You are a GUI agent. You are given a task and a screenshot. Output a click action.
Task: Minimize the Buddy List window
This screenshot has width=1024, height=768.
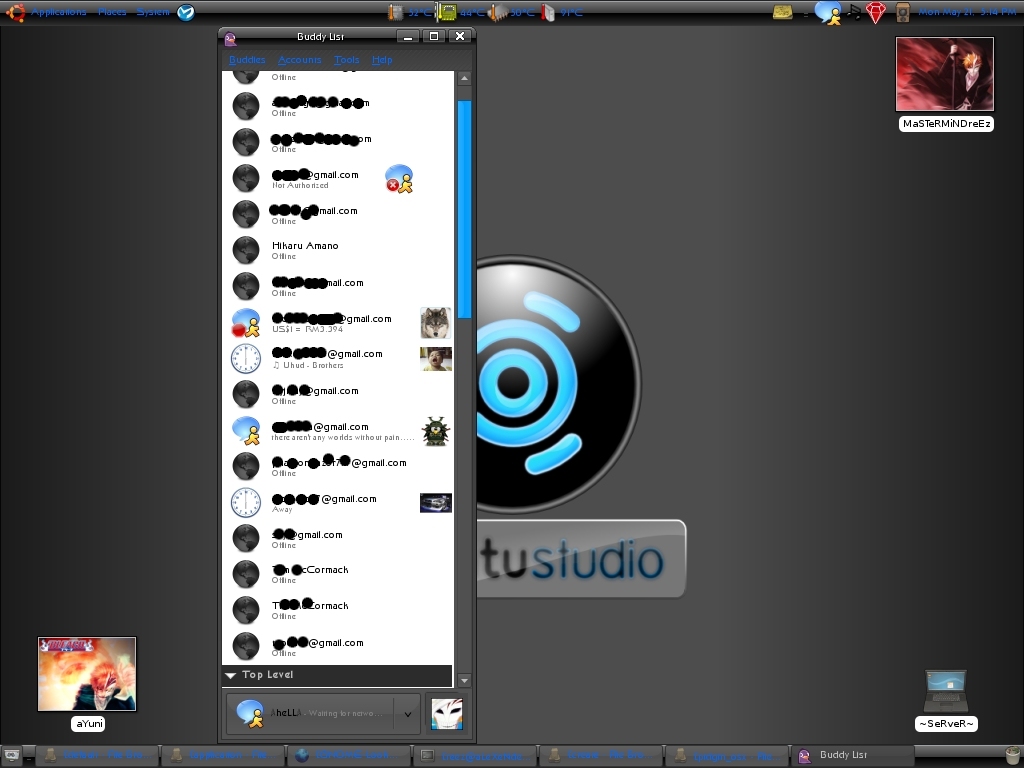point(408,37)
